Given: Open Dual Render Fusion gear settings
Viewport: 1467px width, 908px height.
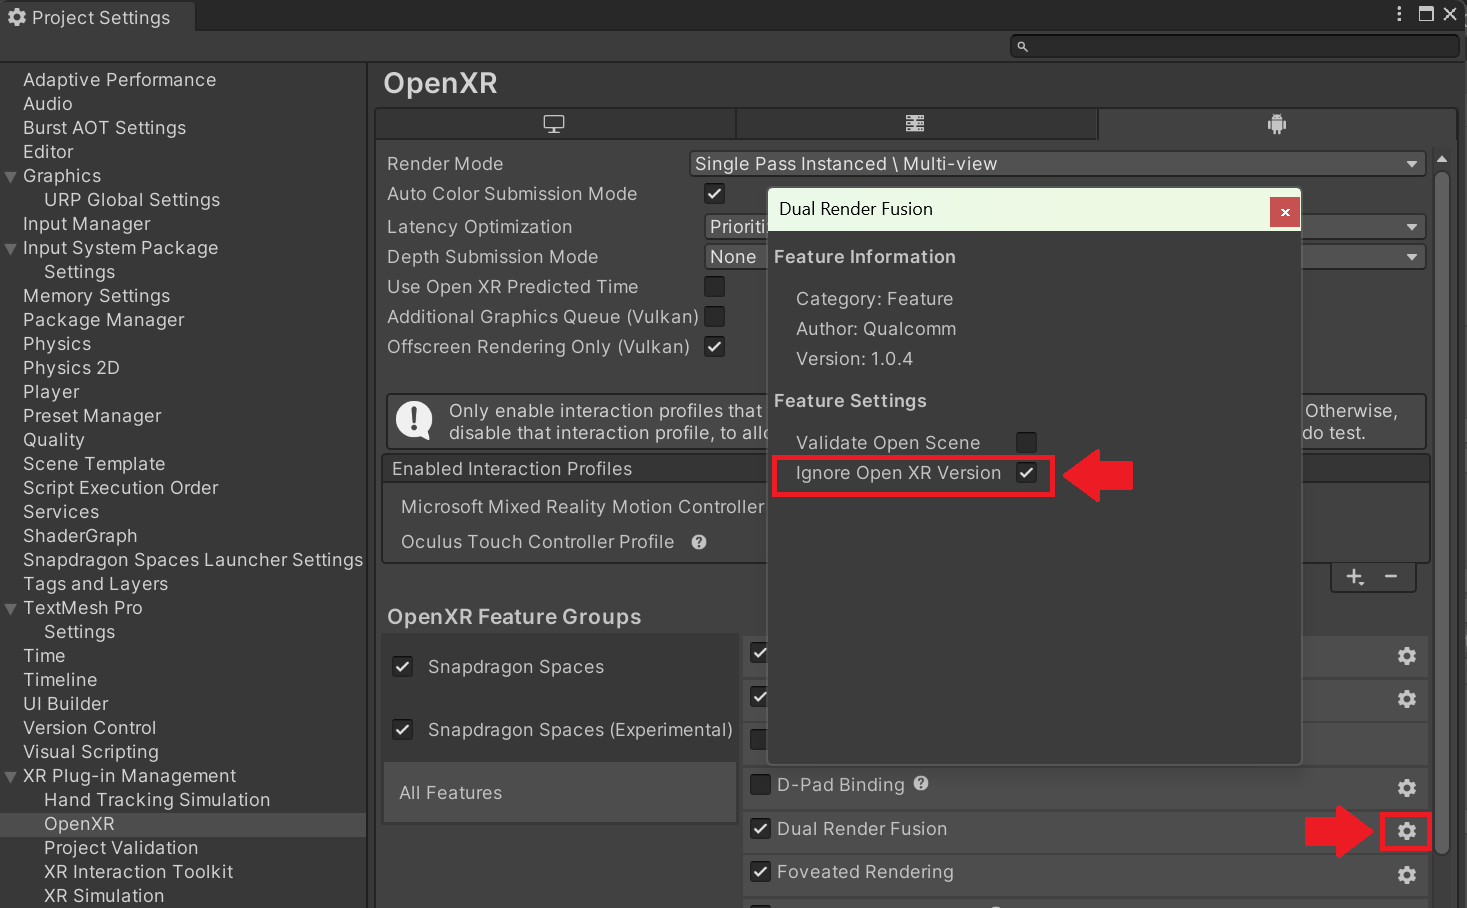Looking at the screenshot, I should (x=1406, y=831).
